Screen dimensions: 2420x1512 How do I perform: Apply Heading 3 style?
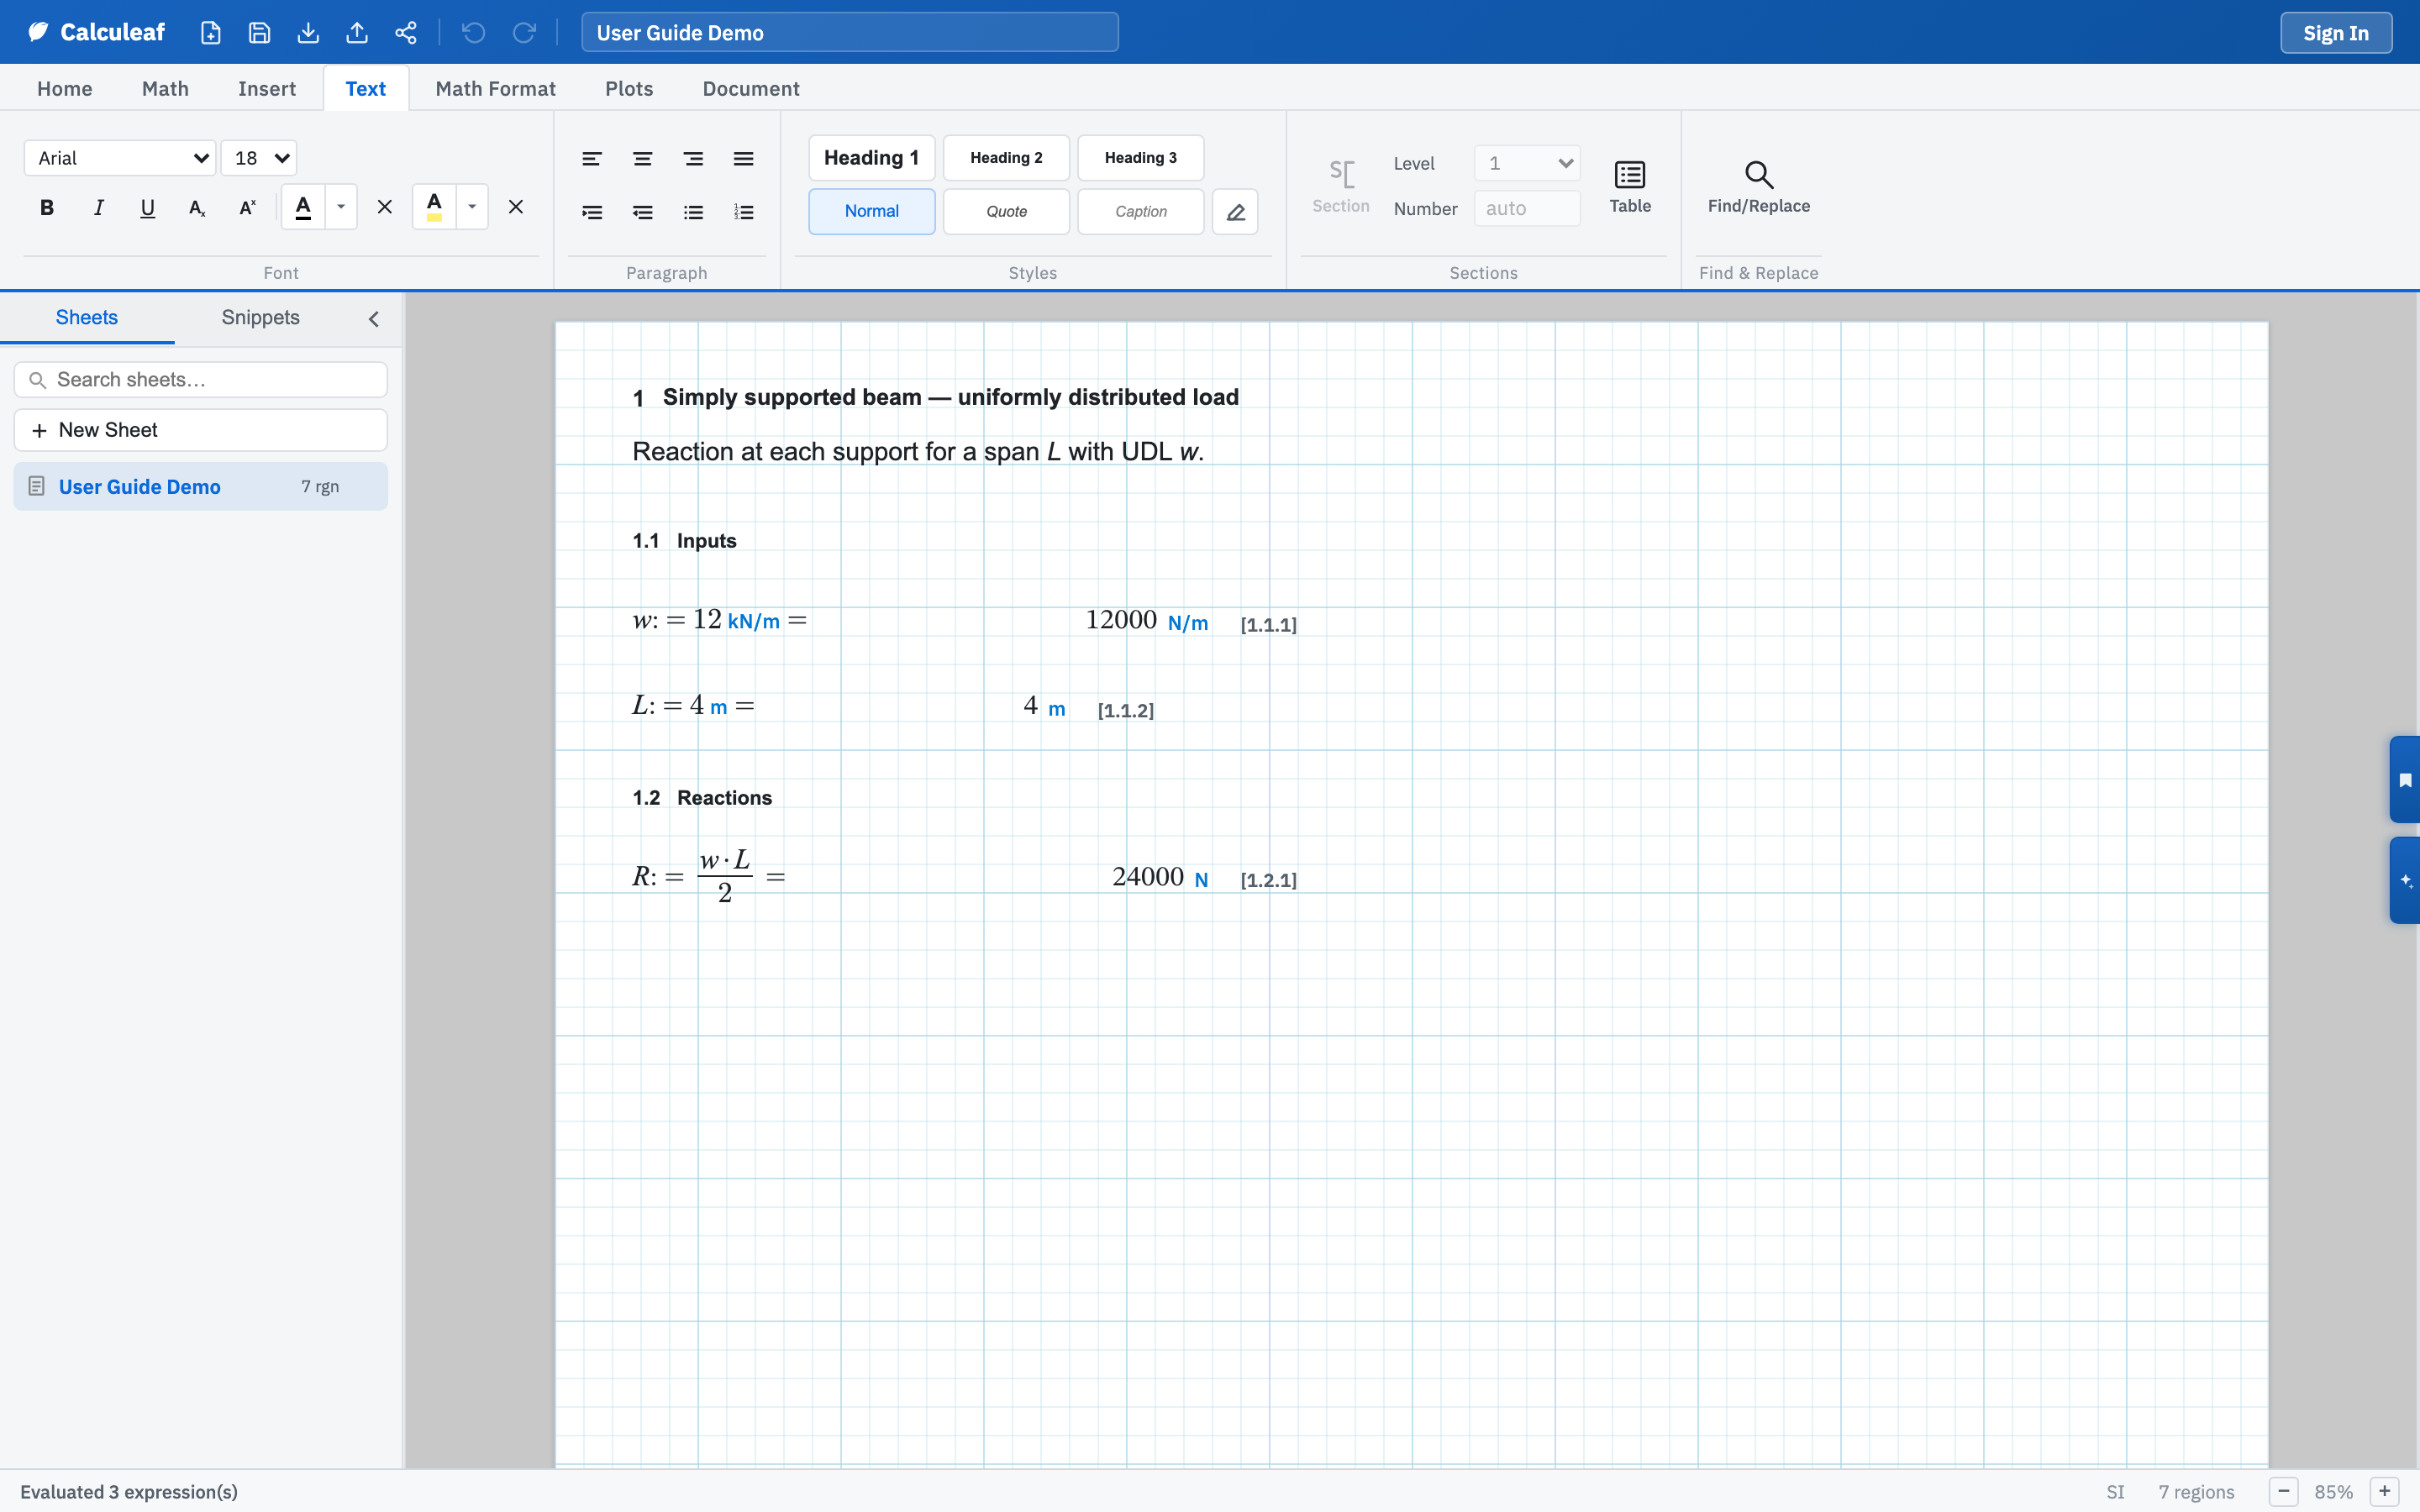(1141, 158)
